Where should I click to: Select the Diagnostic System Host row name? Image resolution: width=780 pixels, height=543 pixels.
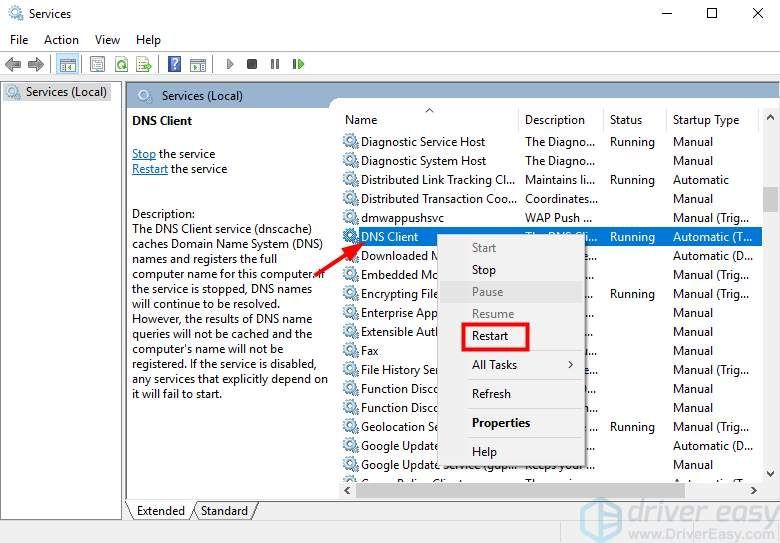(423, 161)
